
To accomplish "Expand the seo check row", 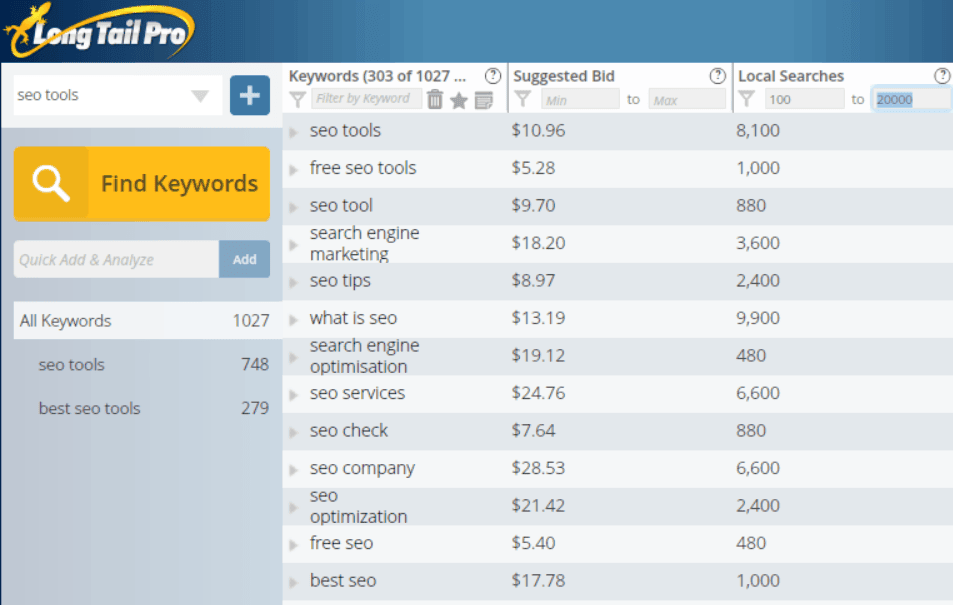I will click(294, 432).
